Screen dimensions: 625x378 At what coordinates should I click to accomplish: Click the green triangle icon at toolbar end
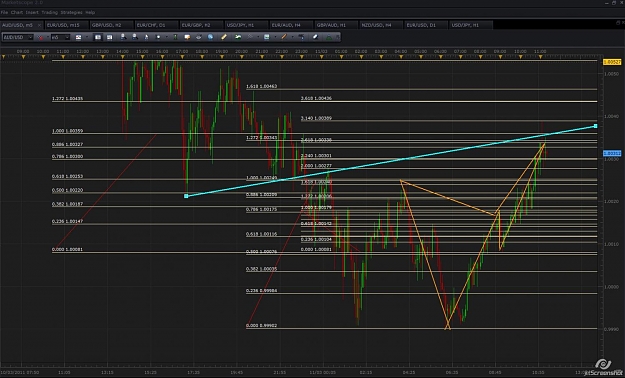tap(328, 37)
